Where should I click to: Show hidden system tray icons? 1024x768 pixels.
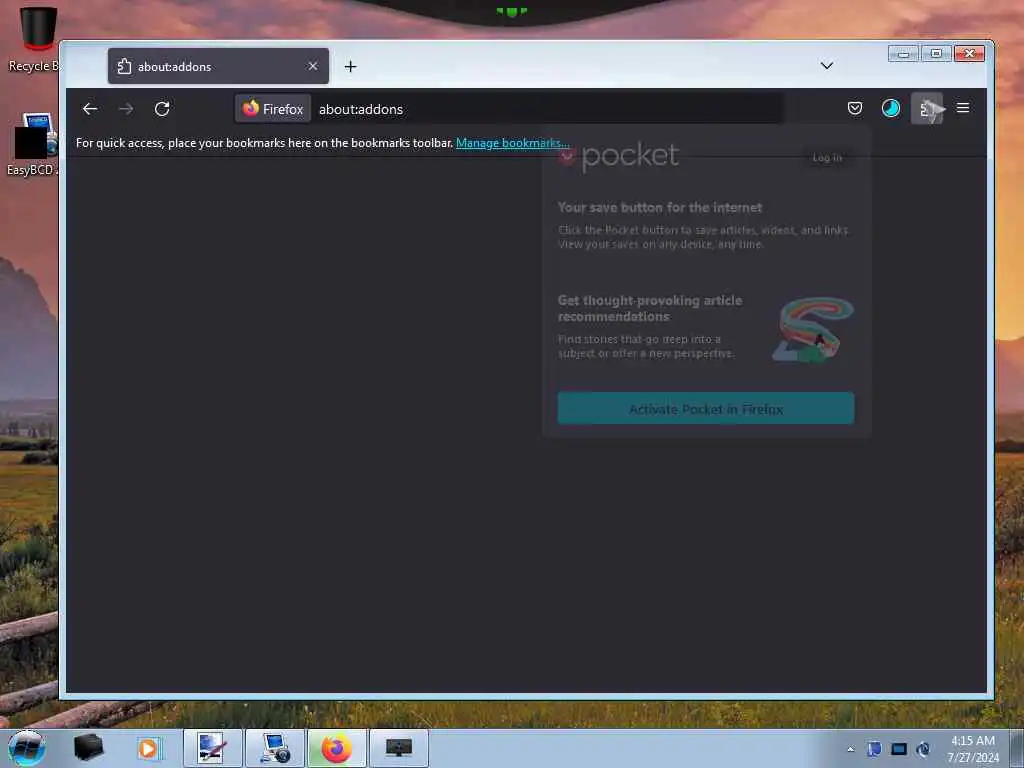pyautogui.click(x=850, y=749)
